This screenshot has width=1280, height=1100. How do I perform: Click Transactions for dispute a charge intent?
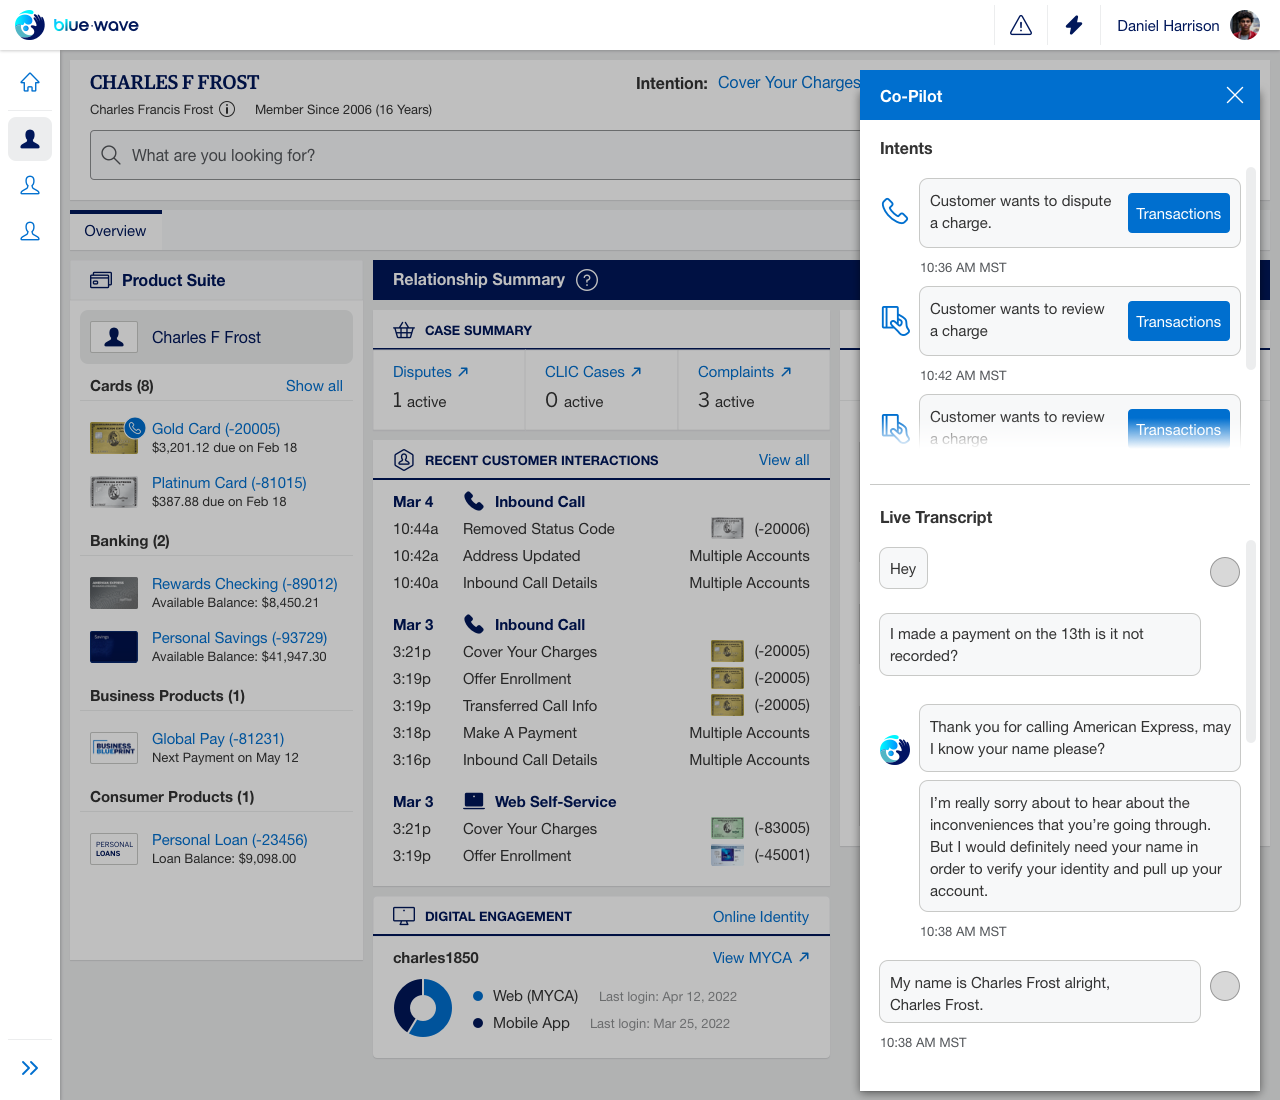click(x=1179, y=213)
